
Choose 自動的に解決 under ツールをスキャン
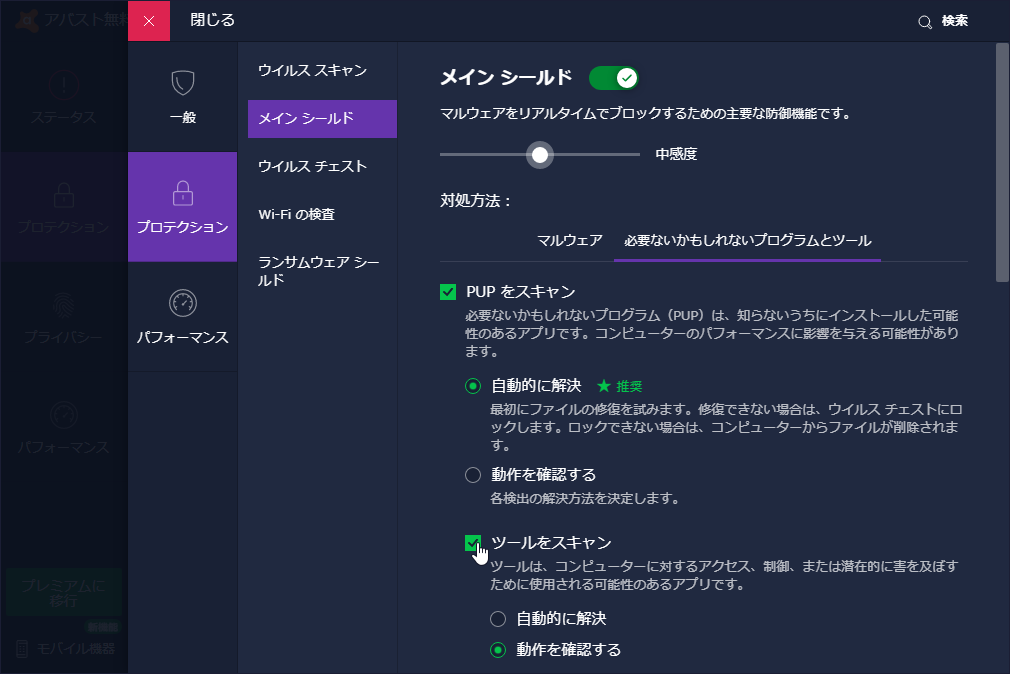coord(496,618)
